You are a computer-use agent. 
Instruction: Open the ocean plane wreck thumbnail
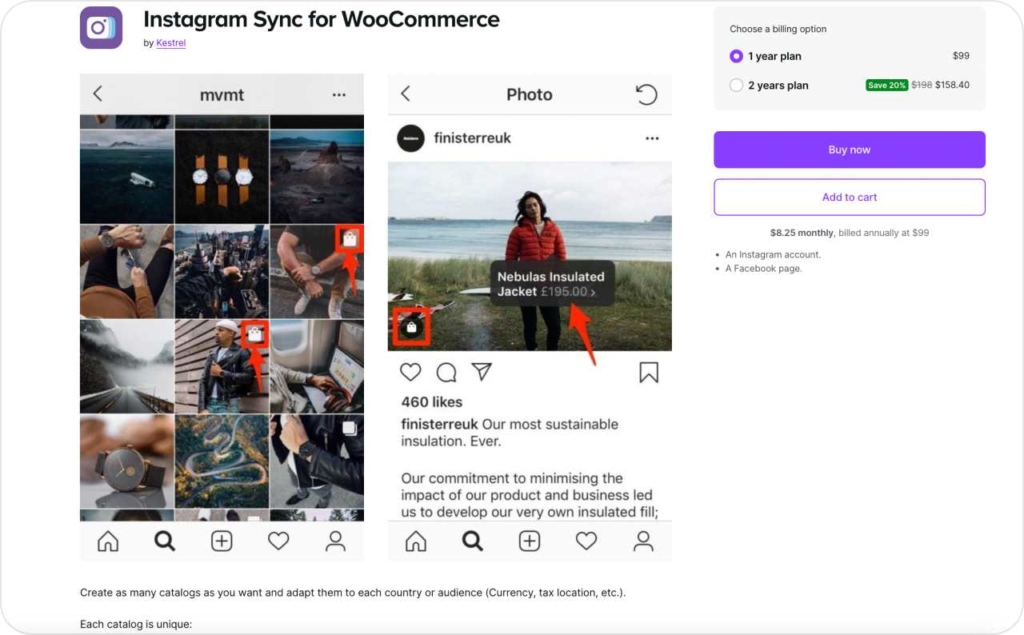pos(127,176)
